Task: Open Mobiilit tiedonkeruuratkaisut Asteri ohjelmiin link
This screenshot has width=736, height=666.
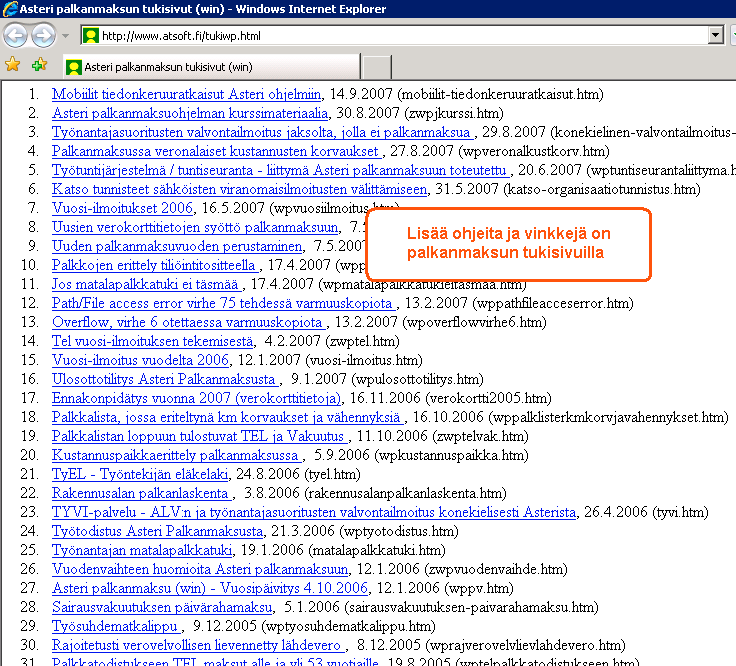Action: coord(186,94)
